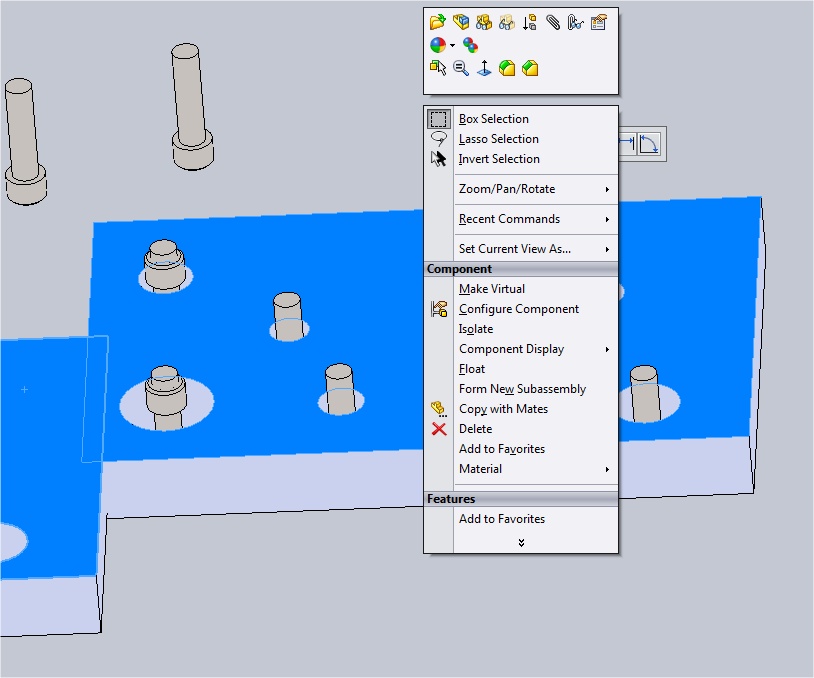Expand the menu with the double chevron

(x=521, y=543)
